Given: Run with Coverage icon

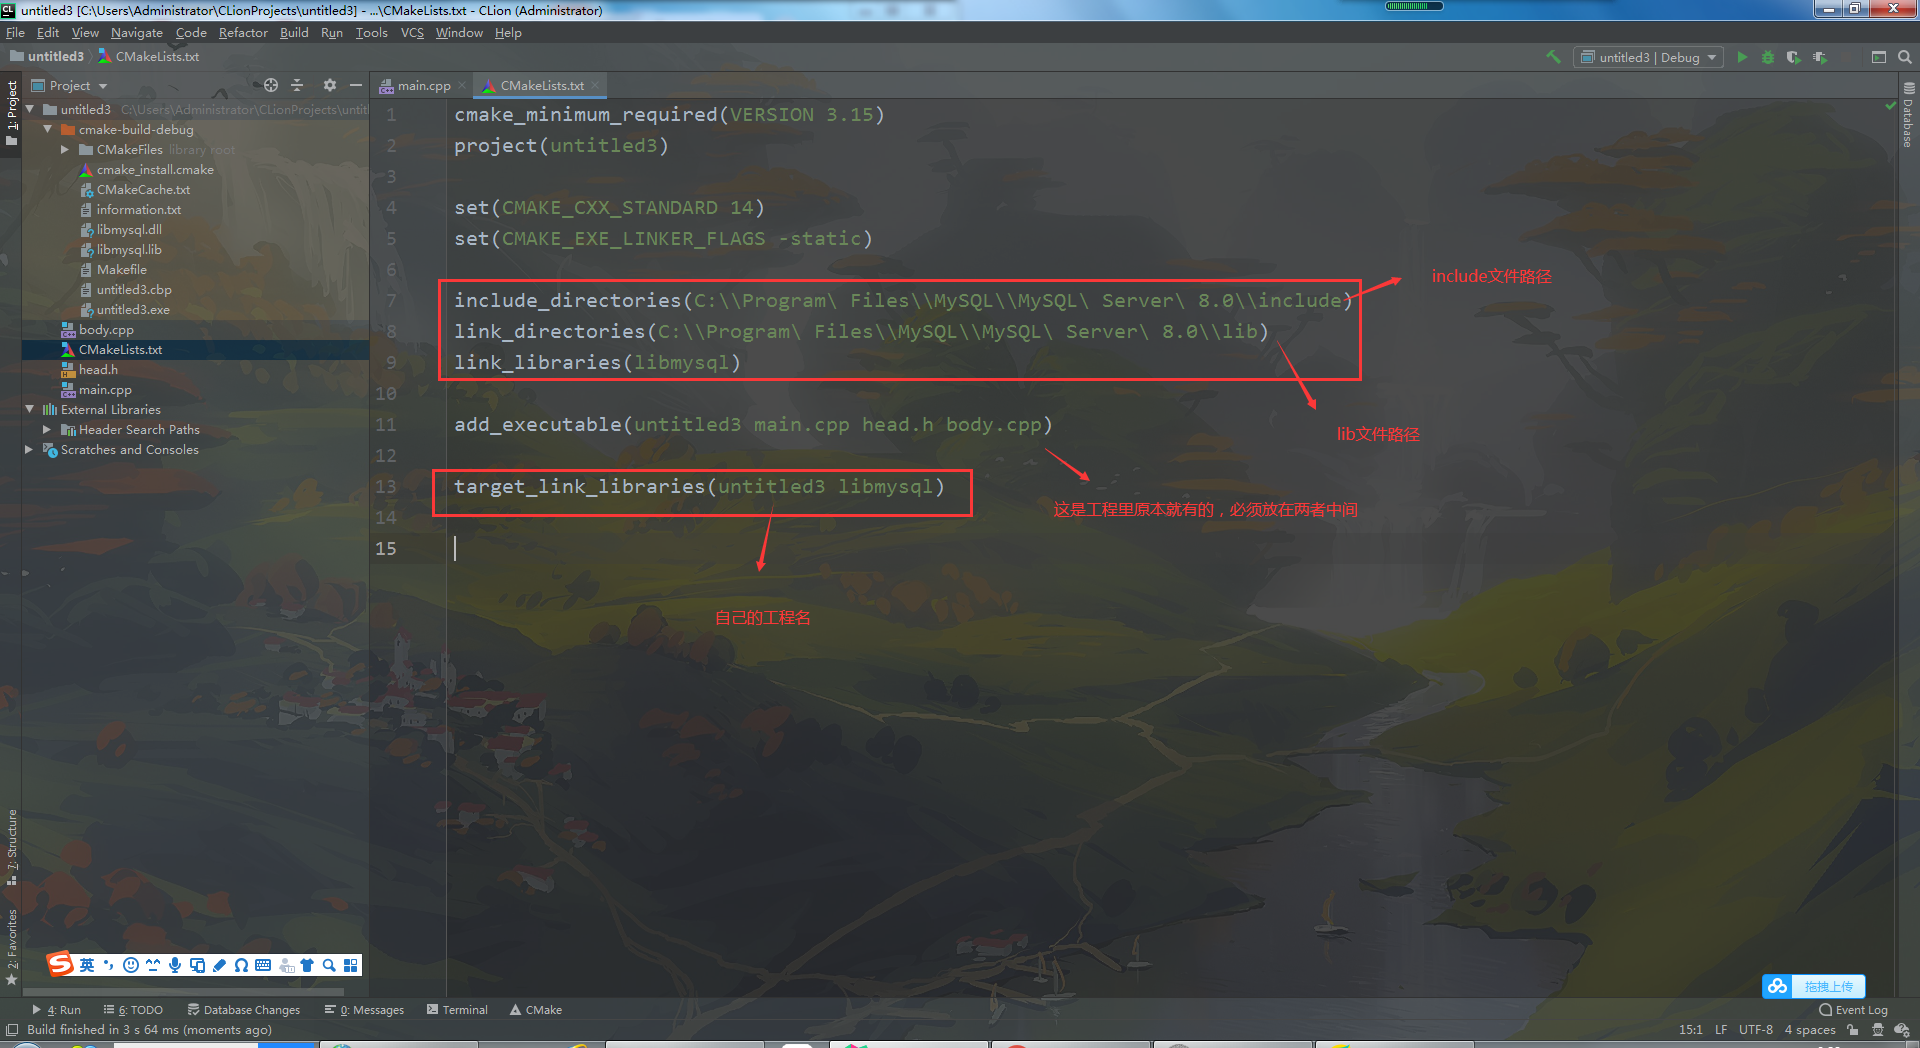Looking at the screenshot, I should pyautogui.click(x=1793, y=57).
